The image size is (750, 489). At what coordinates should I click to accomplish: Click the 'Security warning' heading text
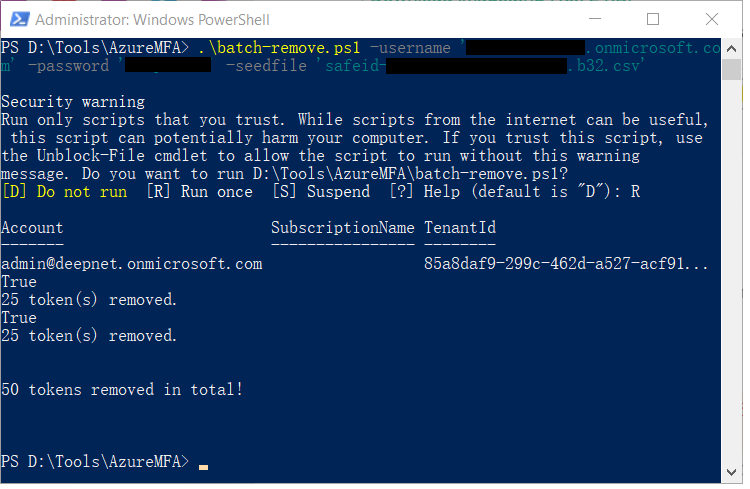click(x=73, y=102)
